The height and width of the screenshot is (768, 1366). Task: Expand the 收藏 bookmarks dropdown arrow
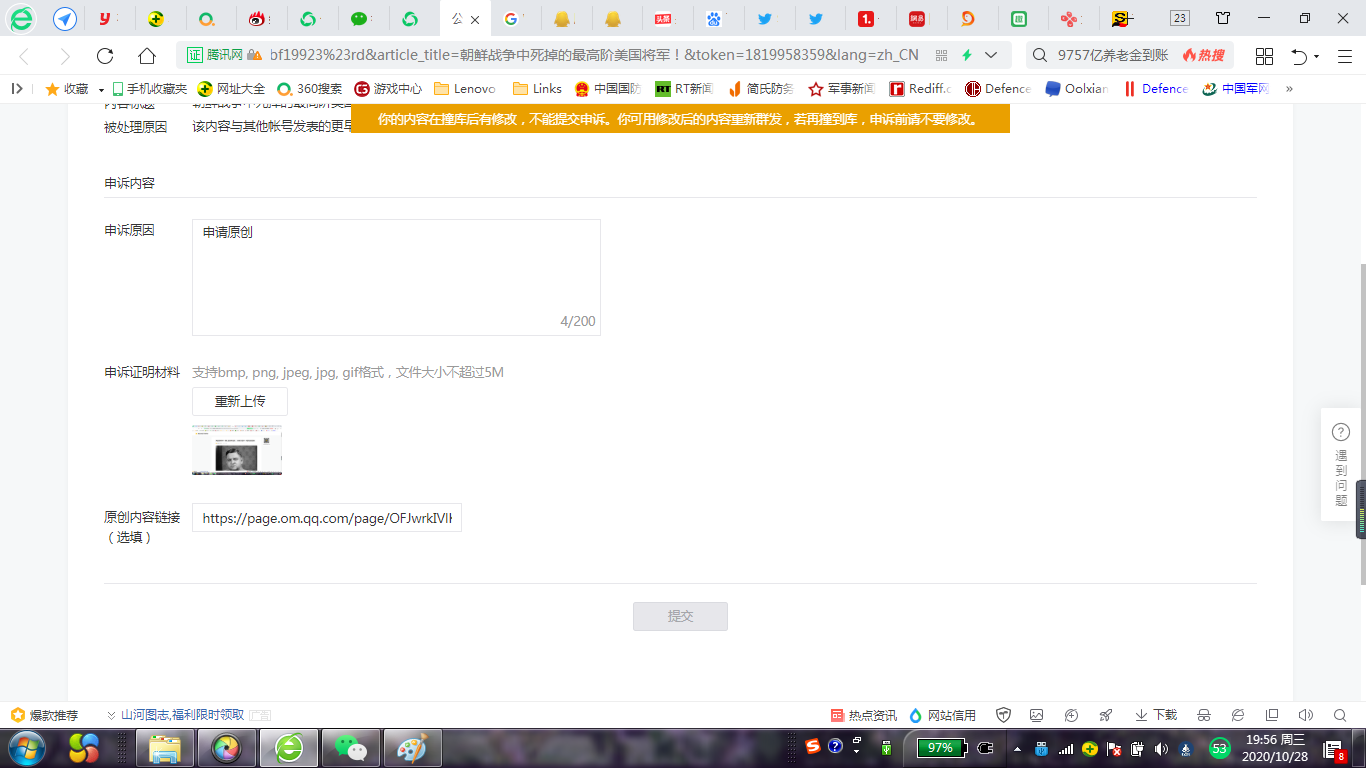tap(101, 89)
